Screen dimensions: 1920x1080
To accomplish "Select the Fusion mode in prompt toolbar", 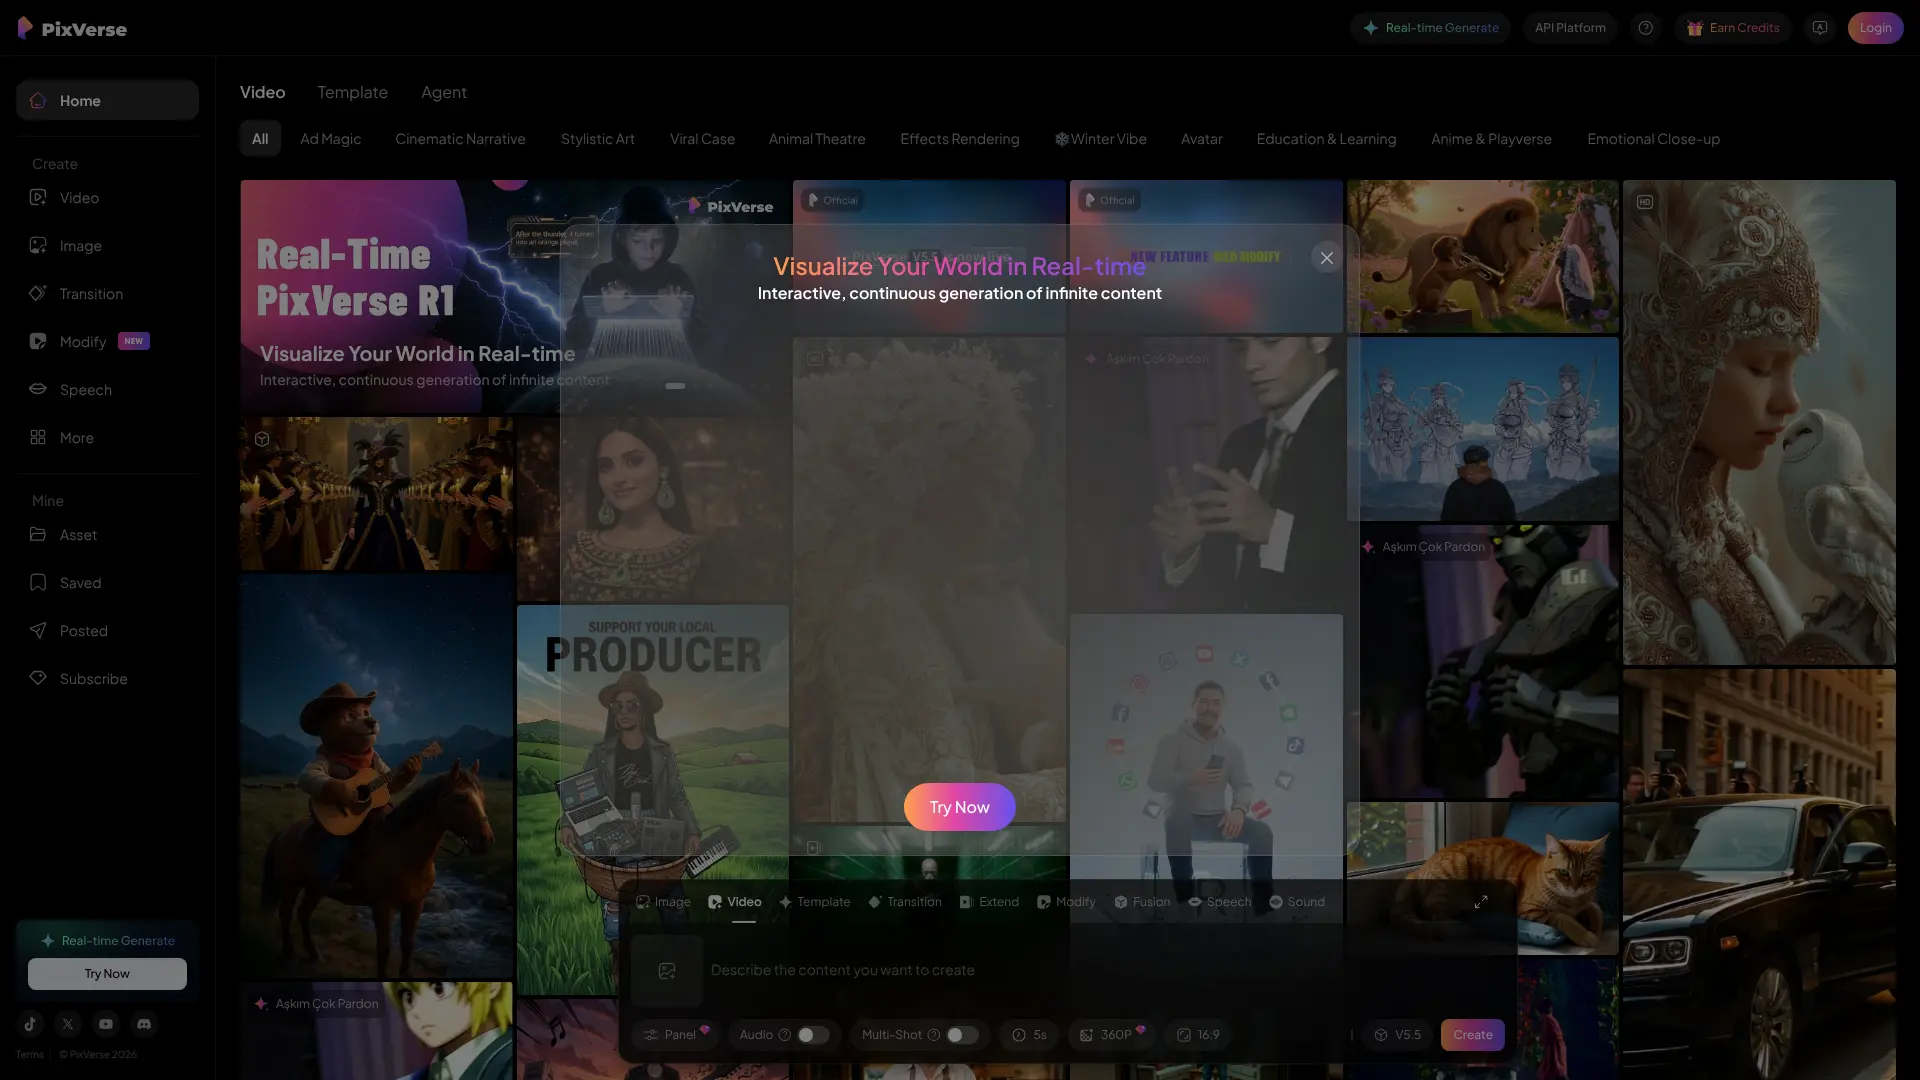I will pos(1142,902).
